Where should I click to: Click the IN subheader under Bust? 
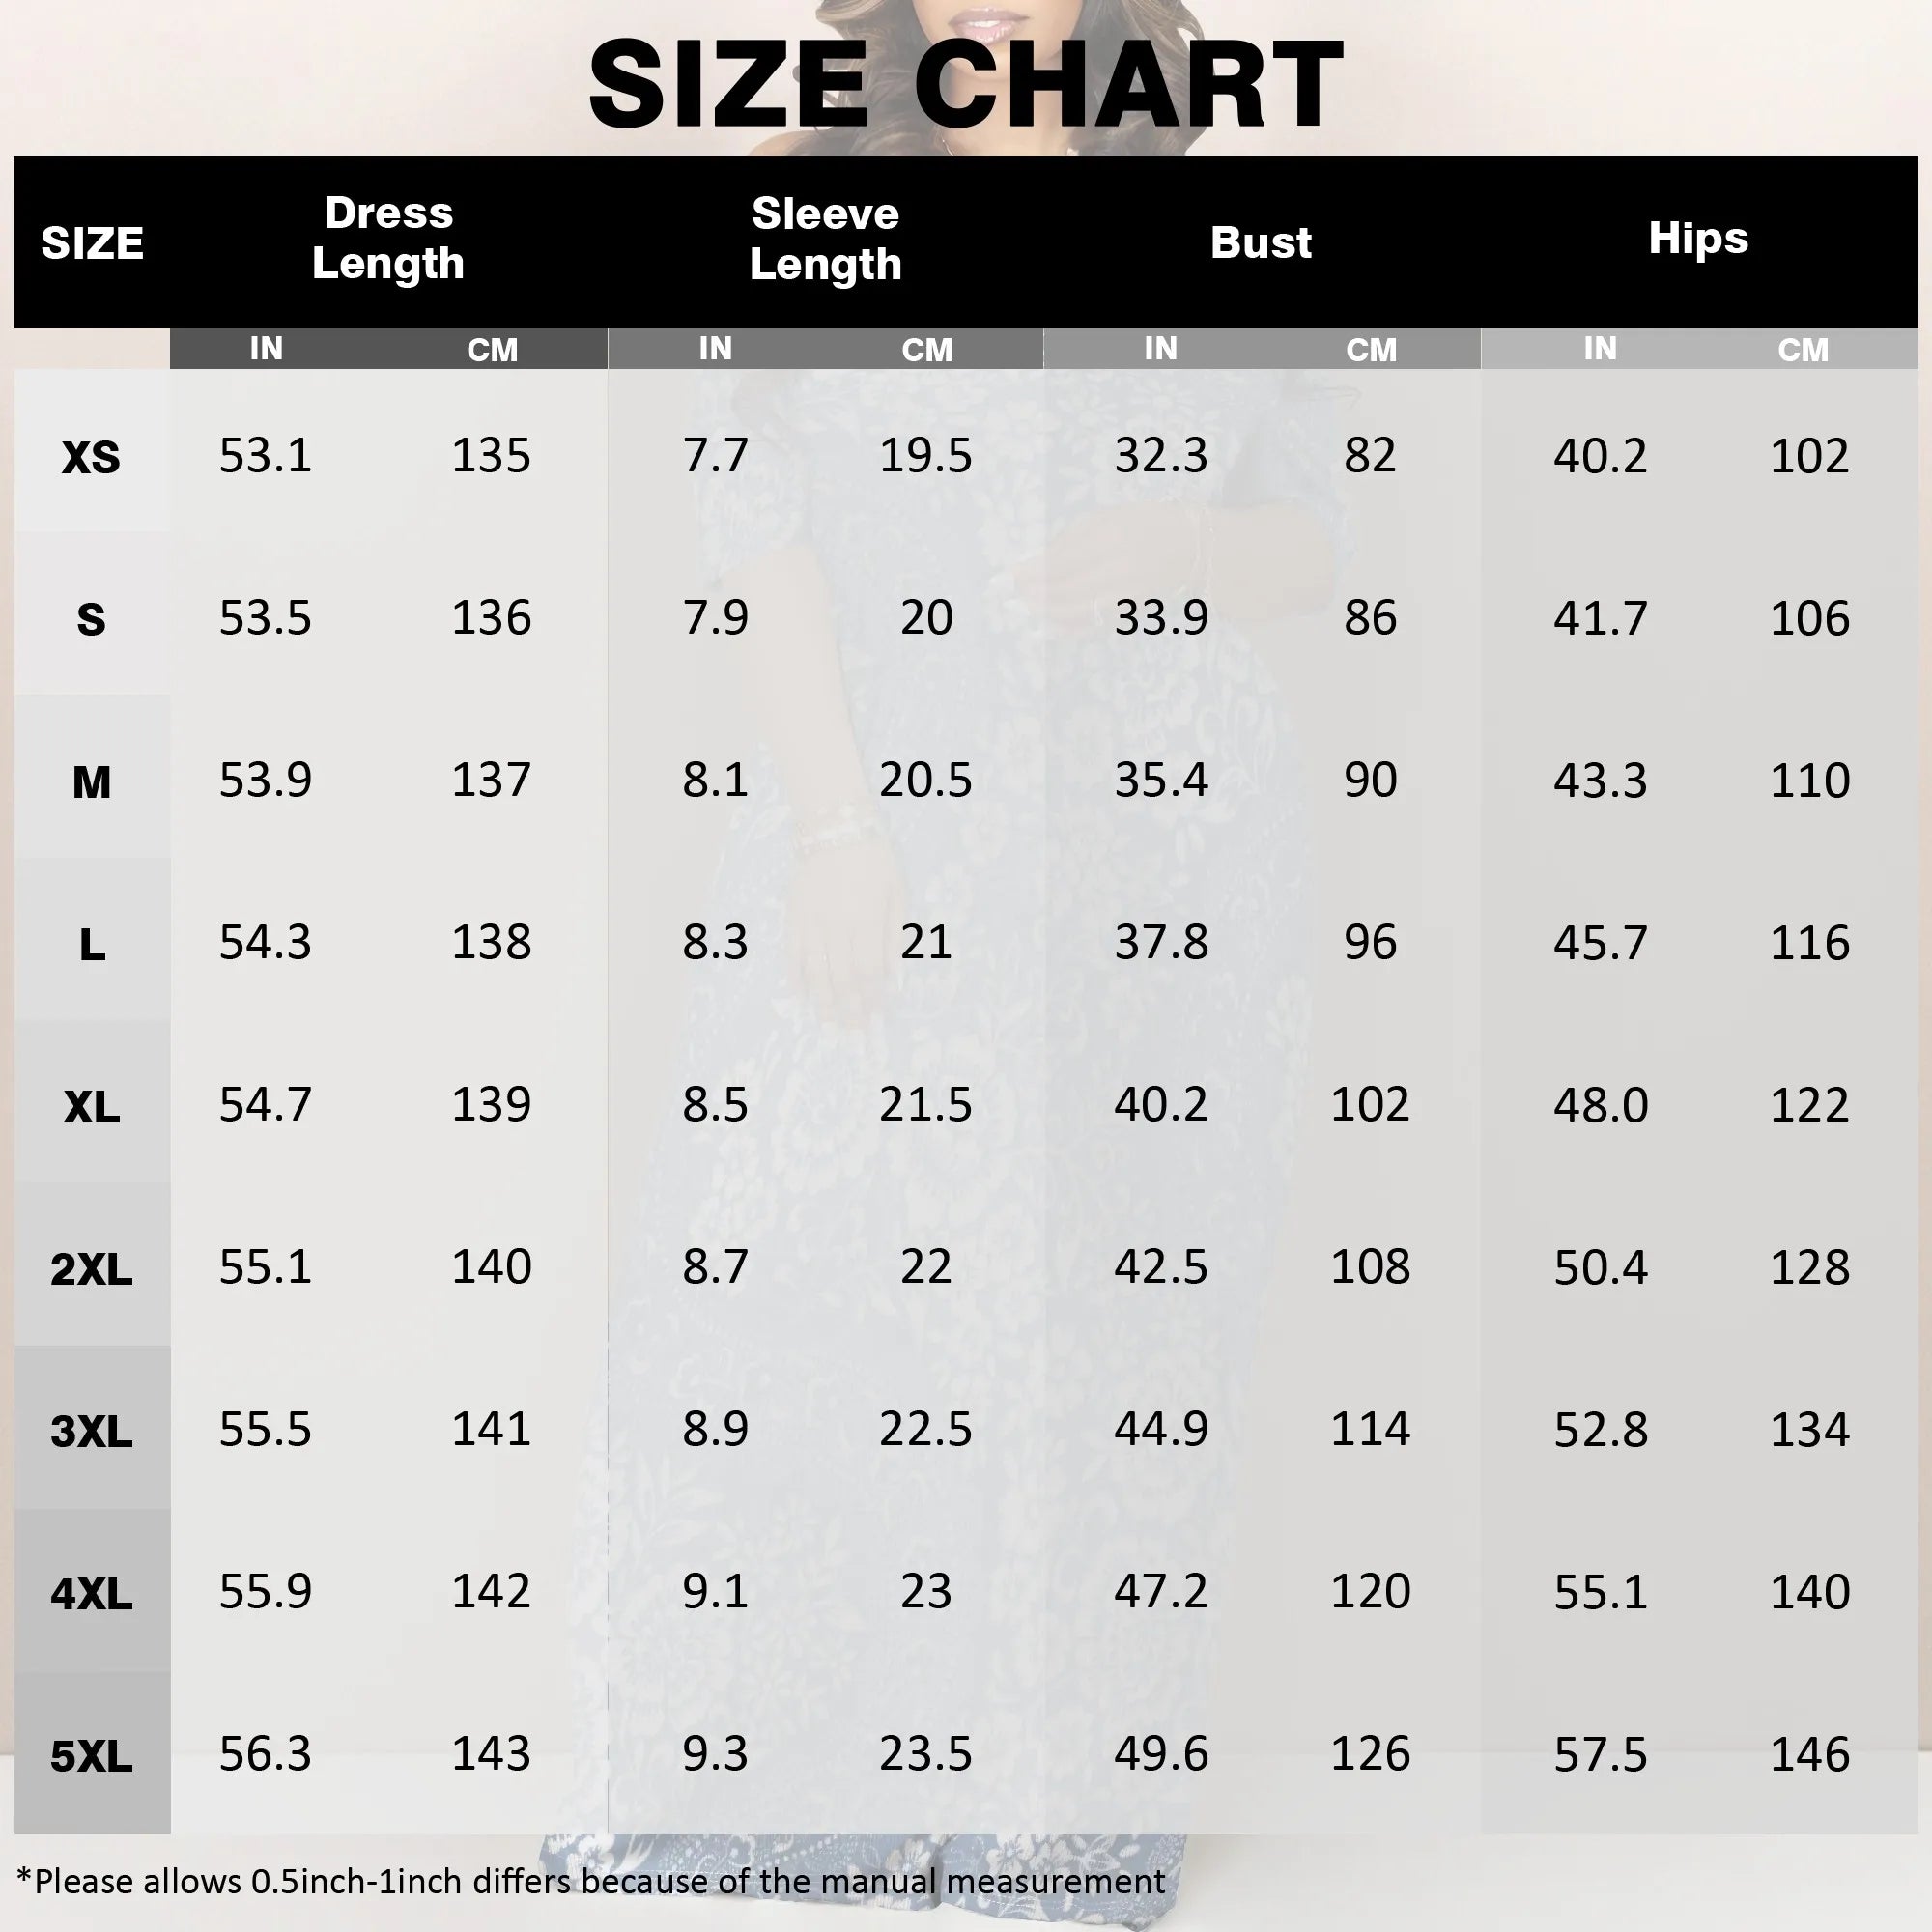1160,348
